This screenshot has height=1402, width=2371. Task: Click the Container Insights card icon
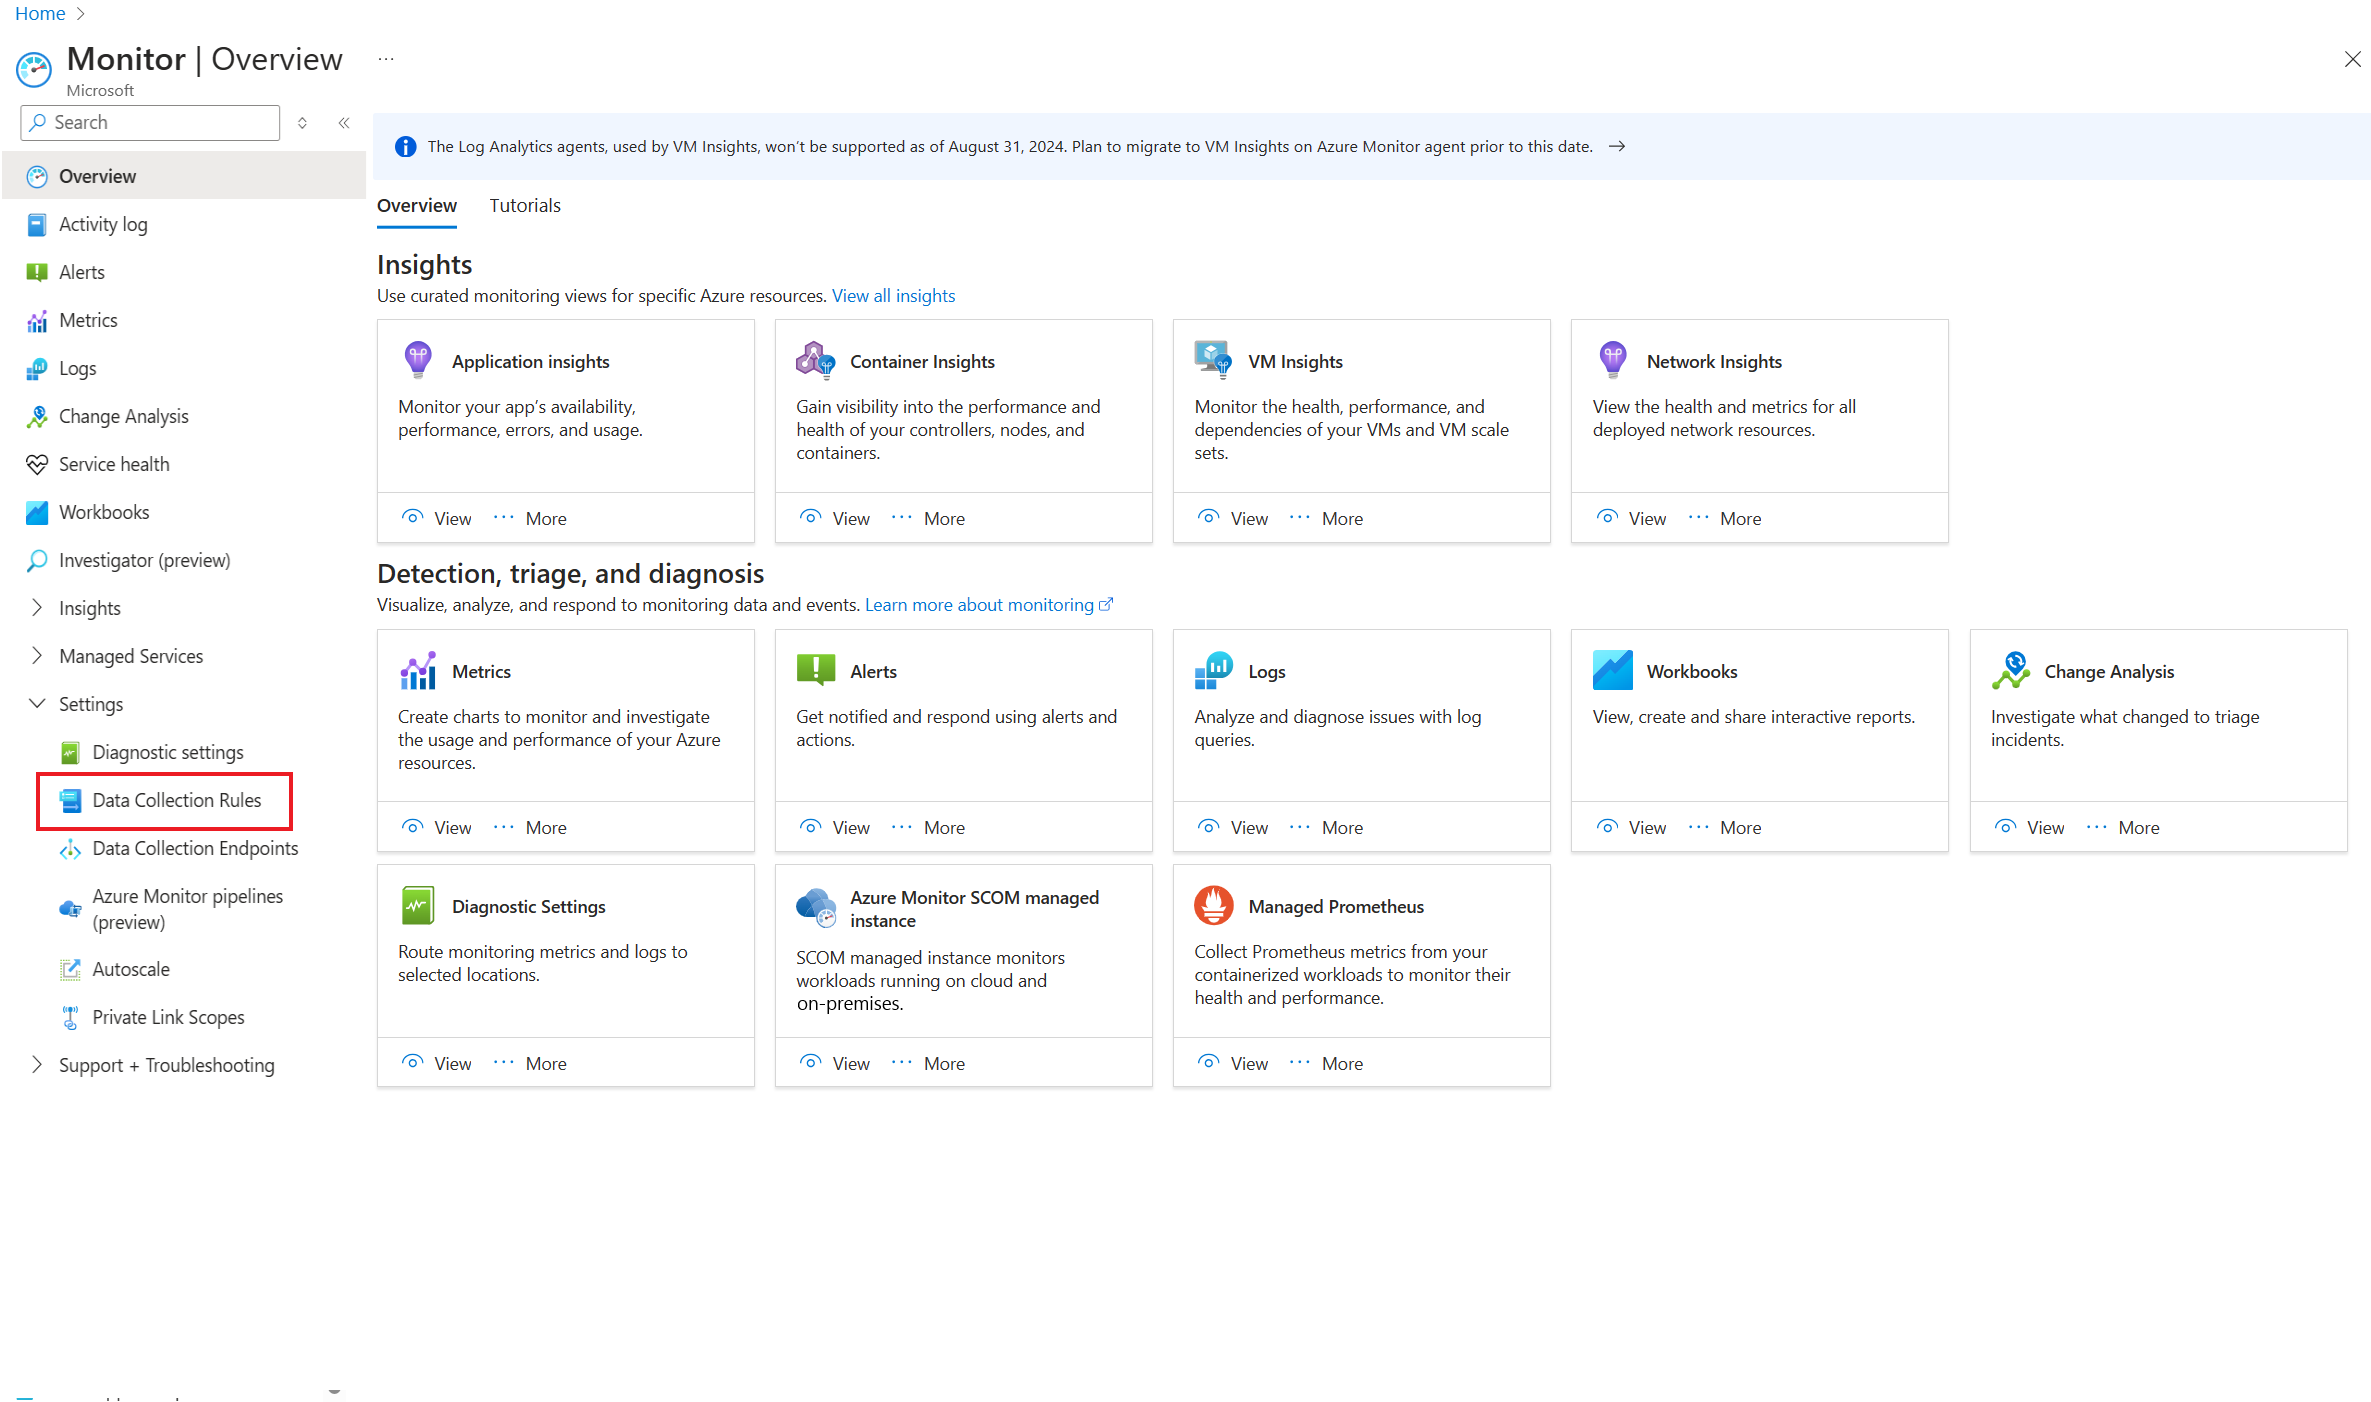tap(815, 360)
